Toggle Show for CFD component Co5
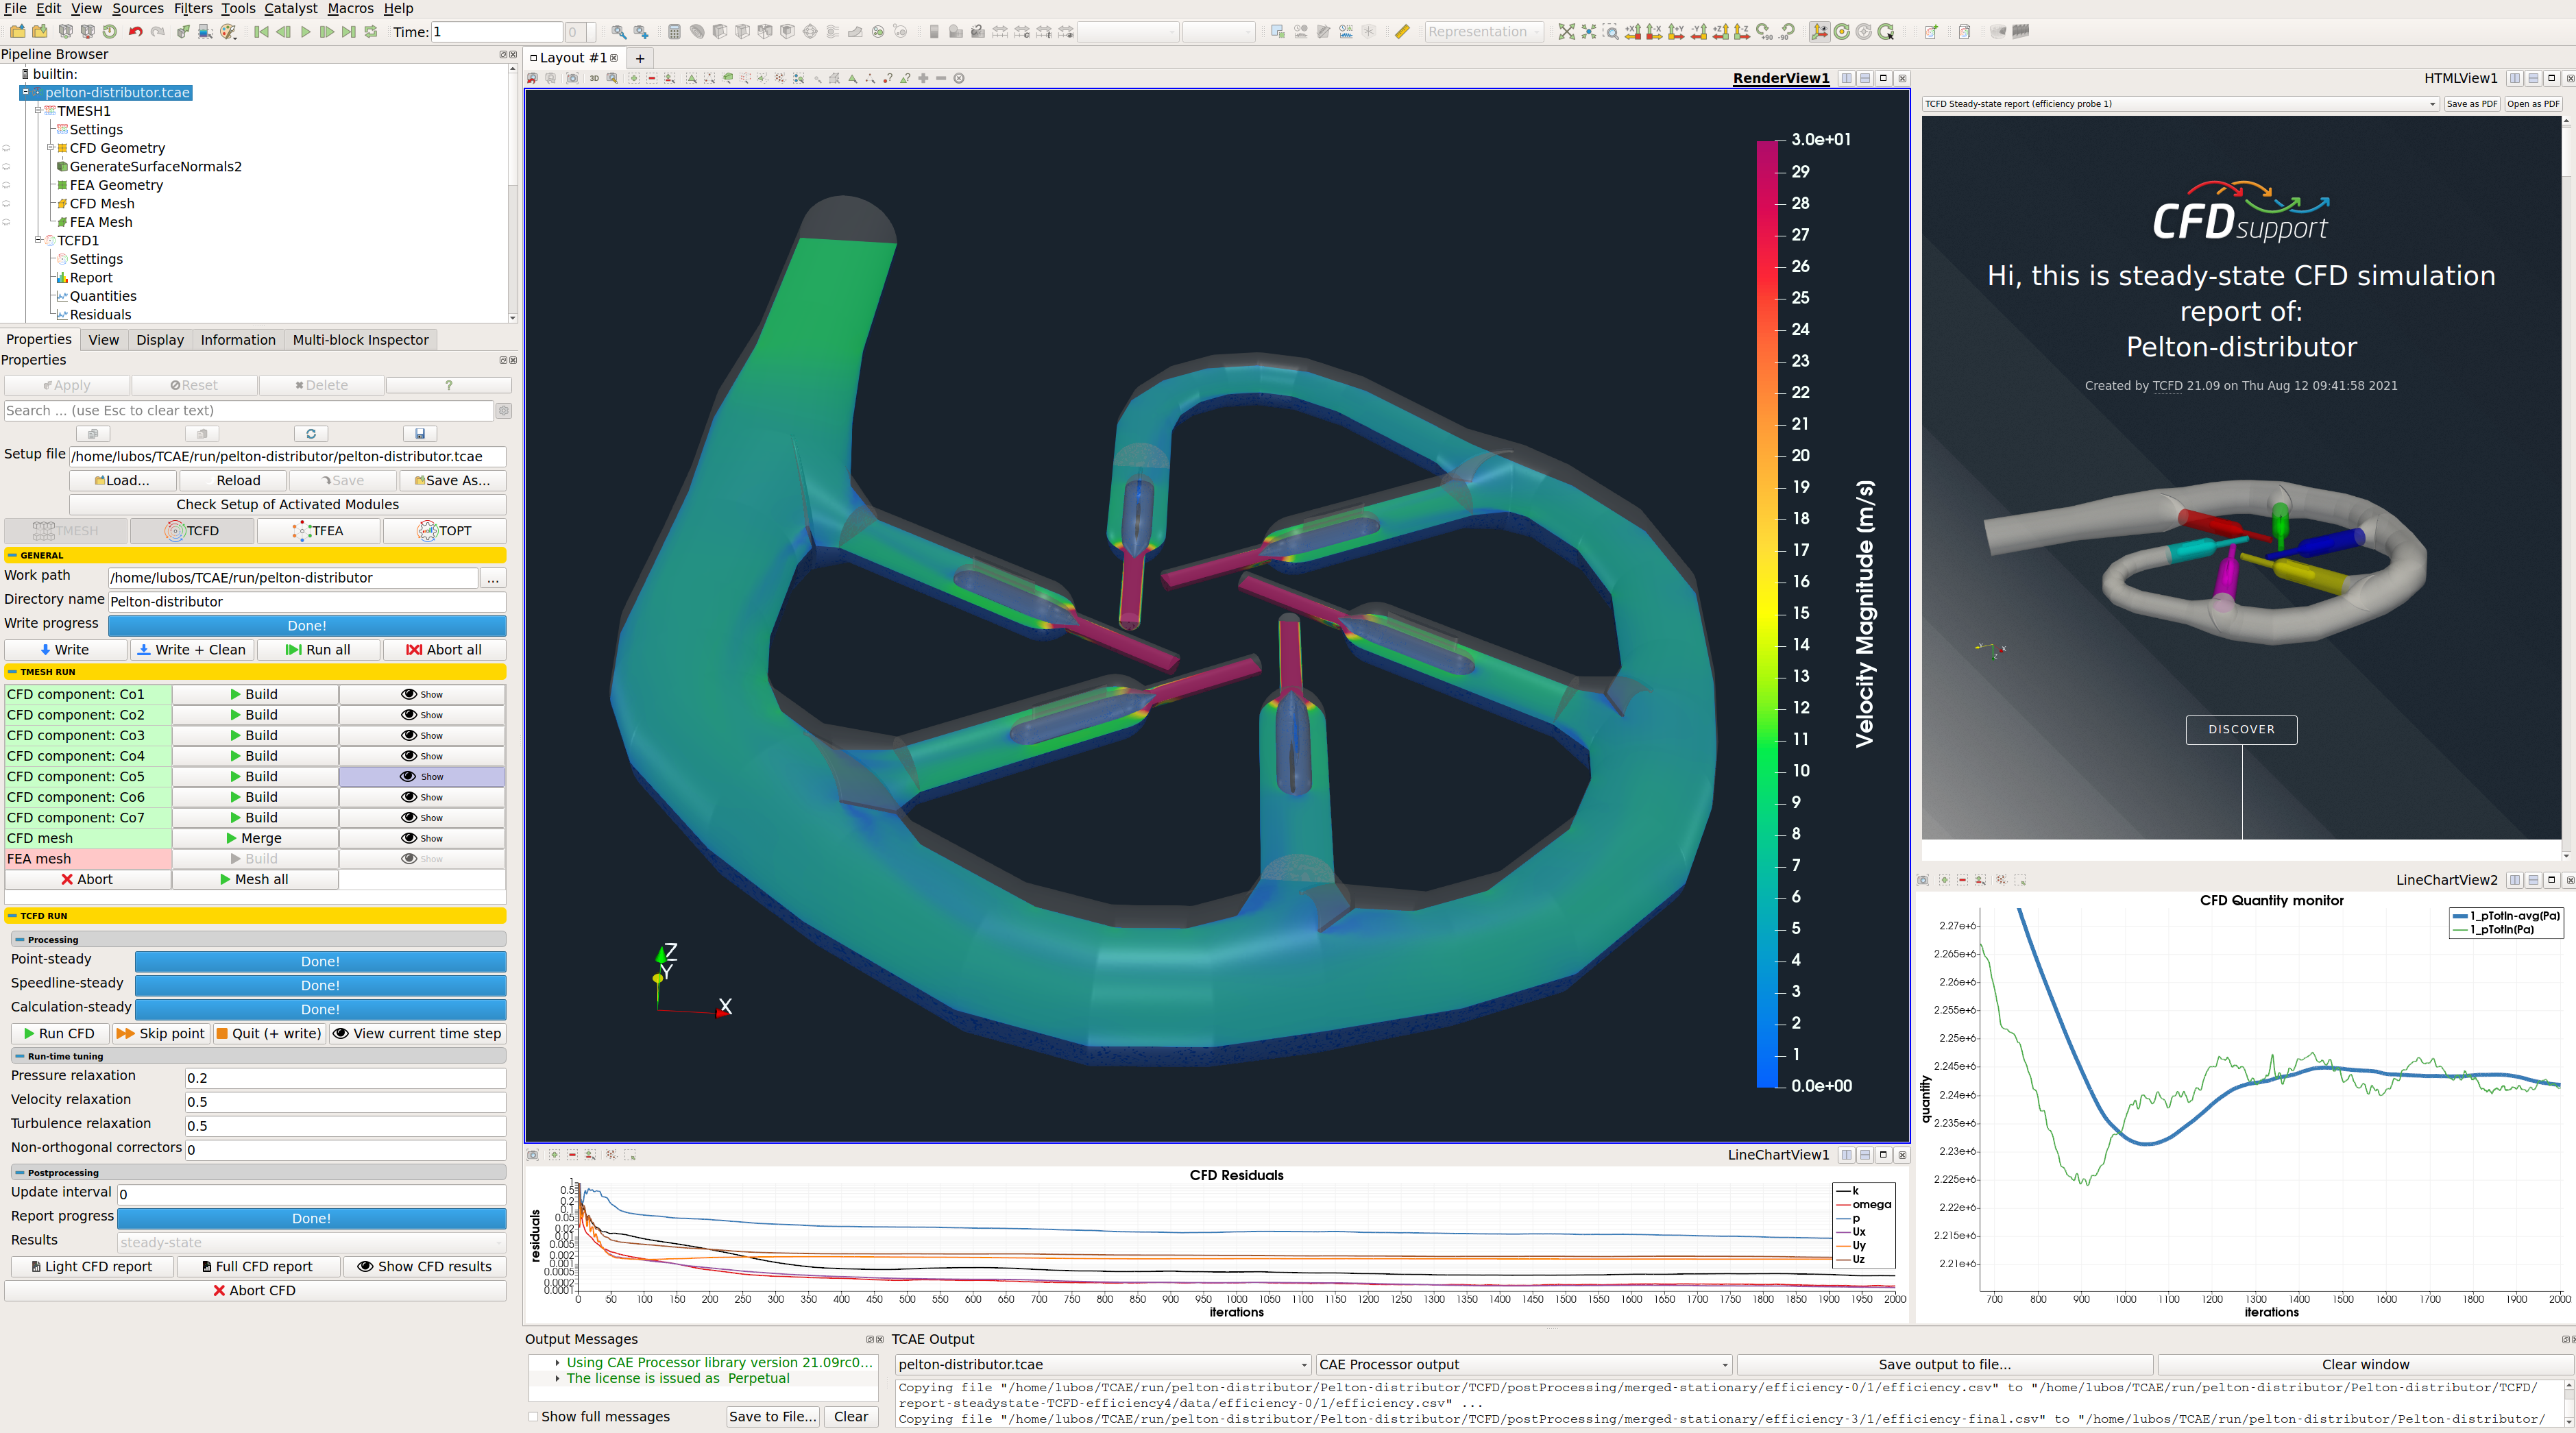This screenshot has width=2576, height=1433. (x=421, y=777)
